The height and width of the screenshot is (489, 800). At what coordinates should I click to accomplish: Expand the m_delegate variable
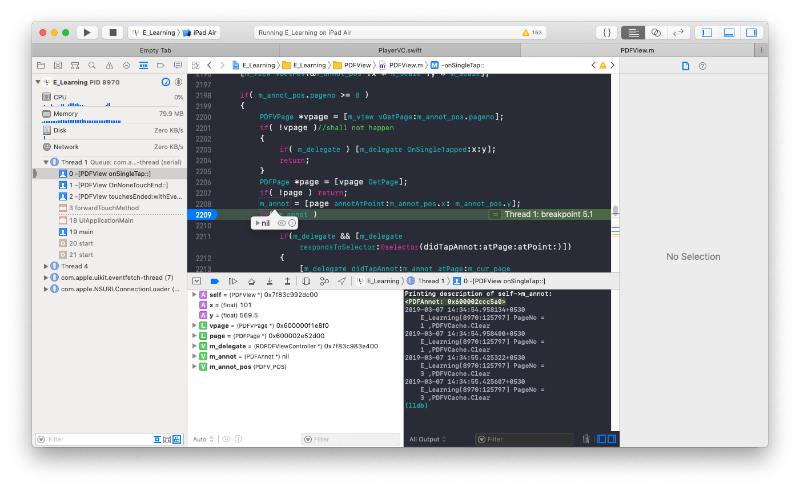[x=194, y=346]
